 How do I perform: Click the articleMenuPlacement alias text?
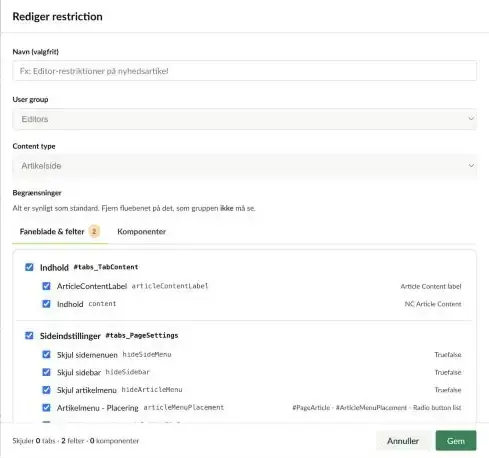(x=183, y=407)
